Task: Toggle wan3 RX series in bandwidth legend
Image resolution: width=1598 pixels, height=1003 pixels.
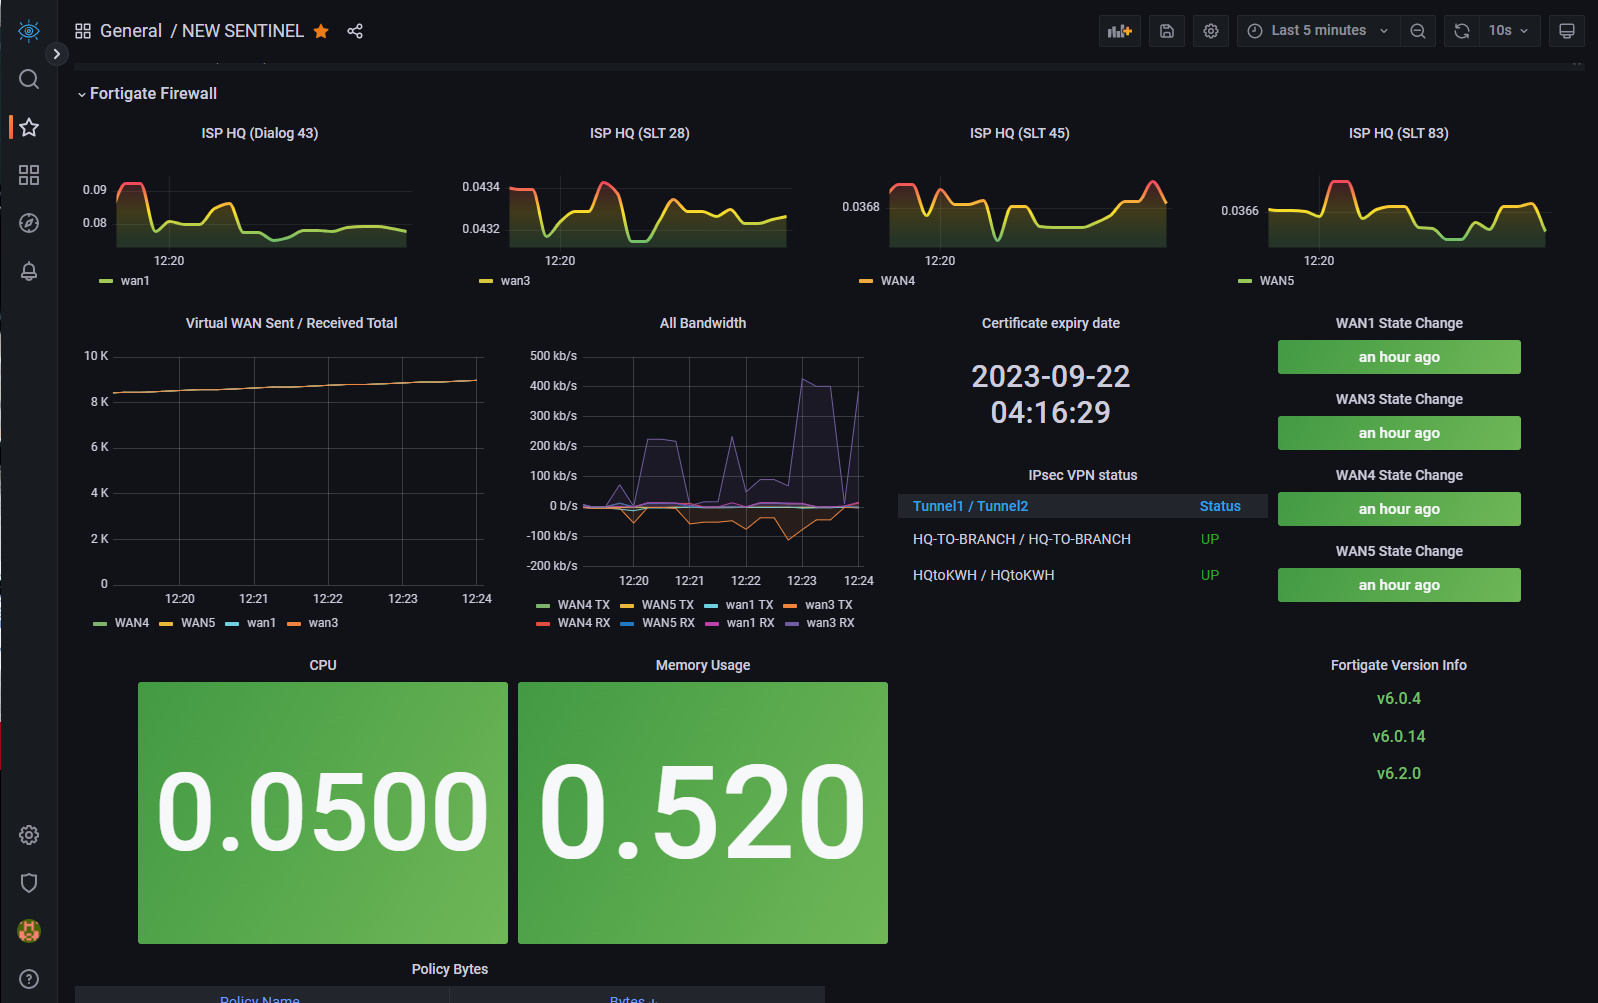Action: tap(829, 623)
